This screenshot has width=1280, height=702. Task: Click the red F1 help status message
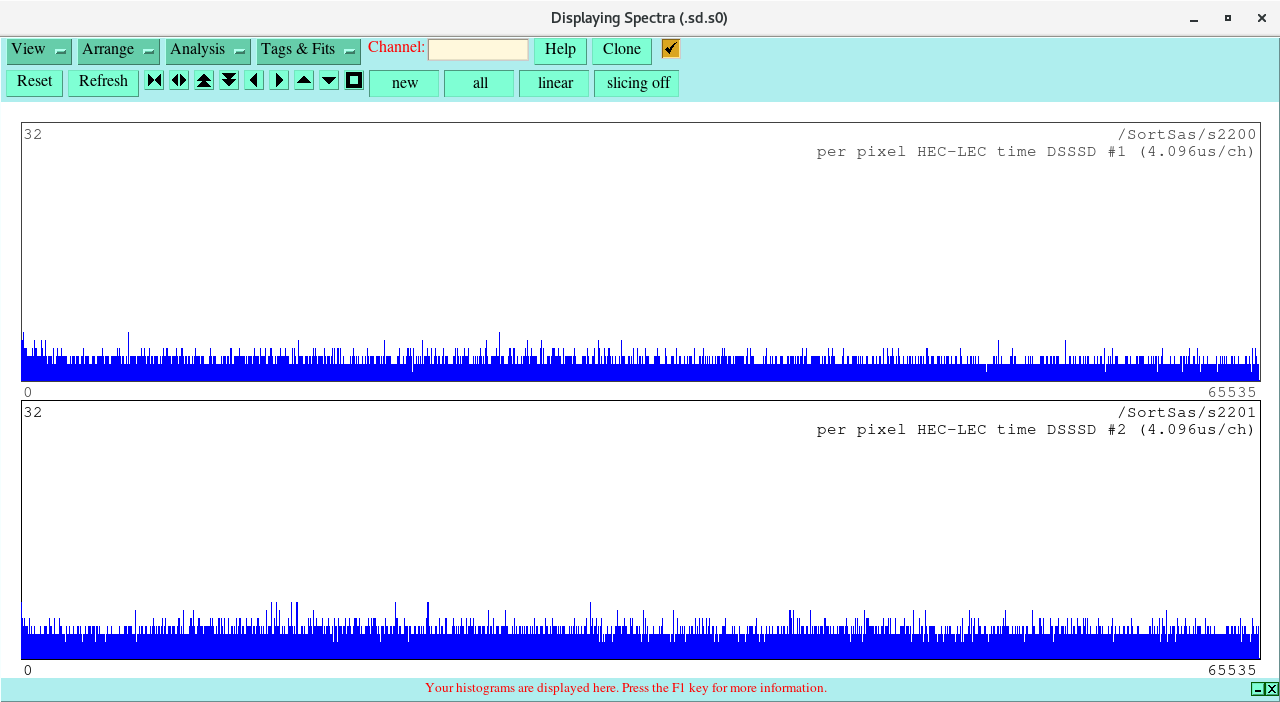click(626, 688)
